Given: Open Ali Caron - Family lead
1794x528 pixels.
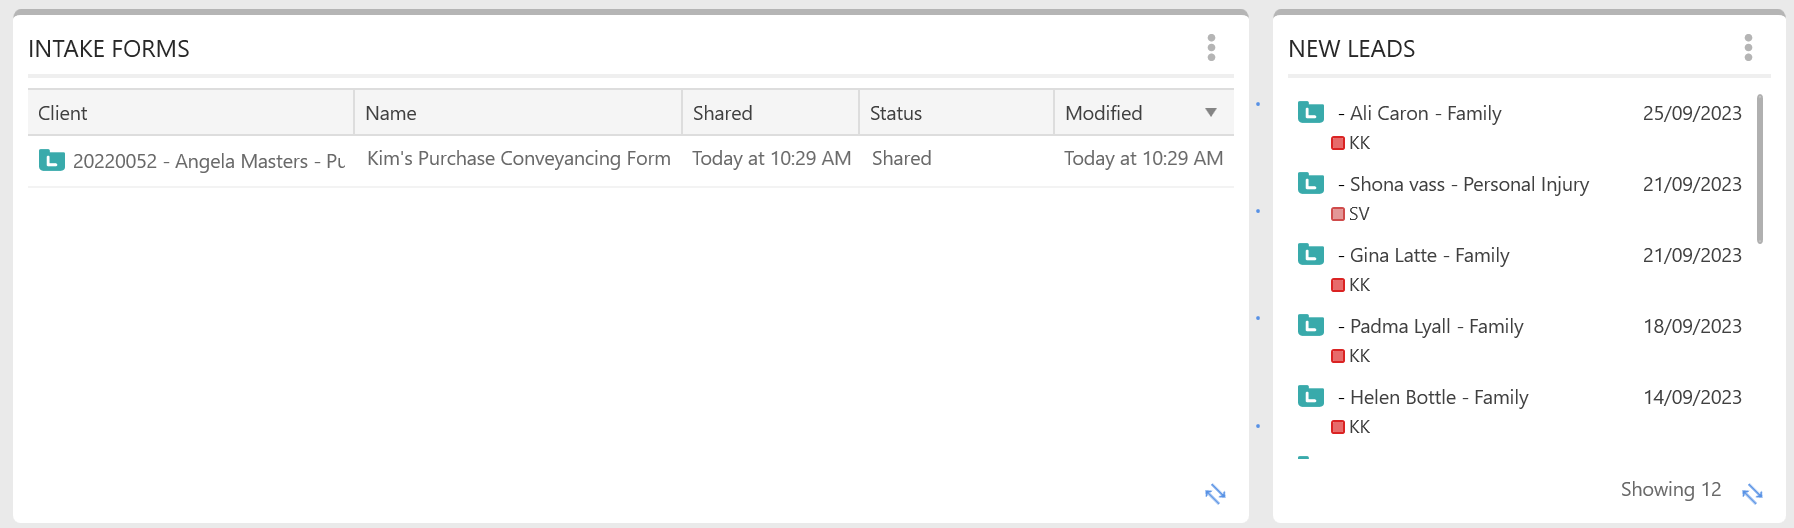Looking at the screenshot, I should pos(1425,113).
